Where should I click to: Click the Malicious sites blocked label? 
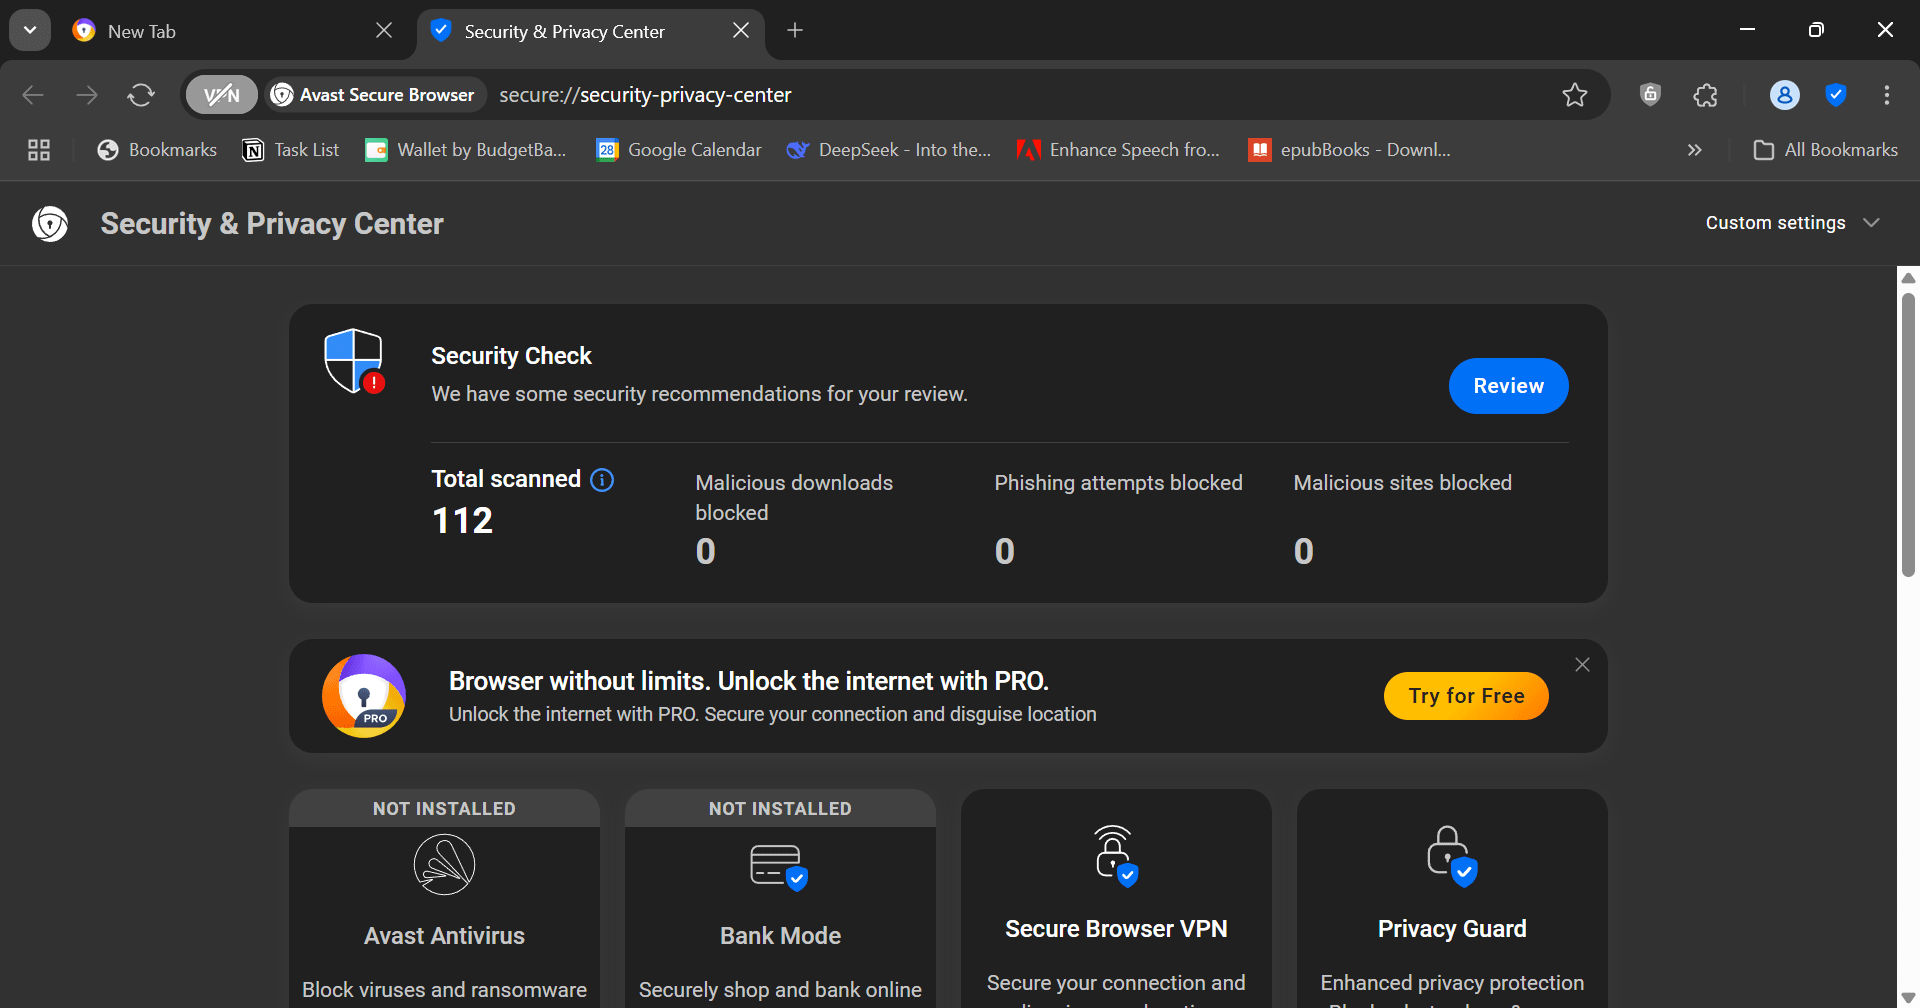point(1402,483)
